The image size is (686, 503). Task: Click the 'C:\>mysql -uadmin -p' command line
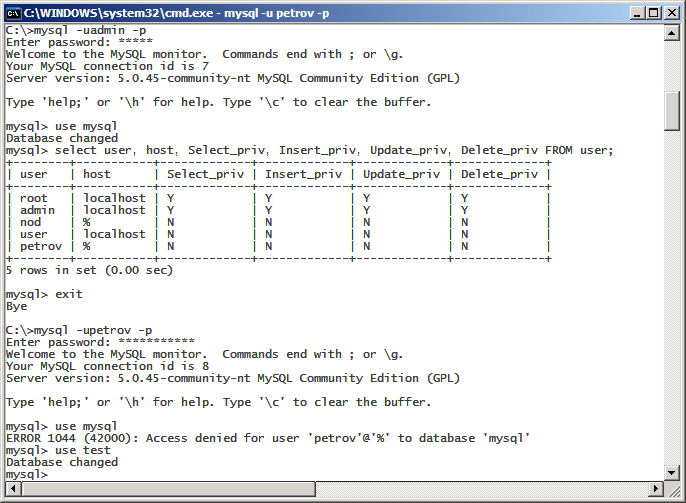(x=76, y=30)
